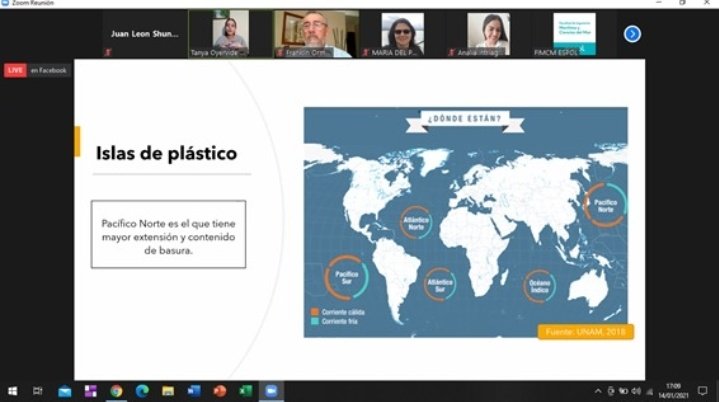This screenshot has width=719, height=402.
Task: Click the 'Océano Índico' gyre circle on map
Action: [540, 286]
